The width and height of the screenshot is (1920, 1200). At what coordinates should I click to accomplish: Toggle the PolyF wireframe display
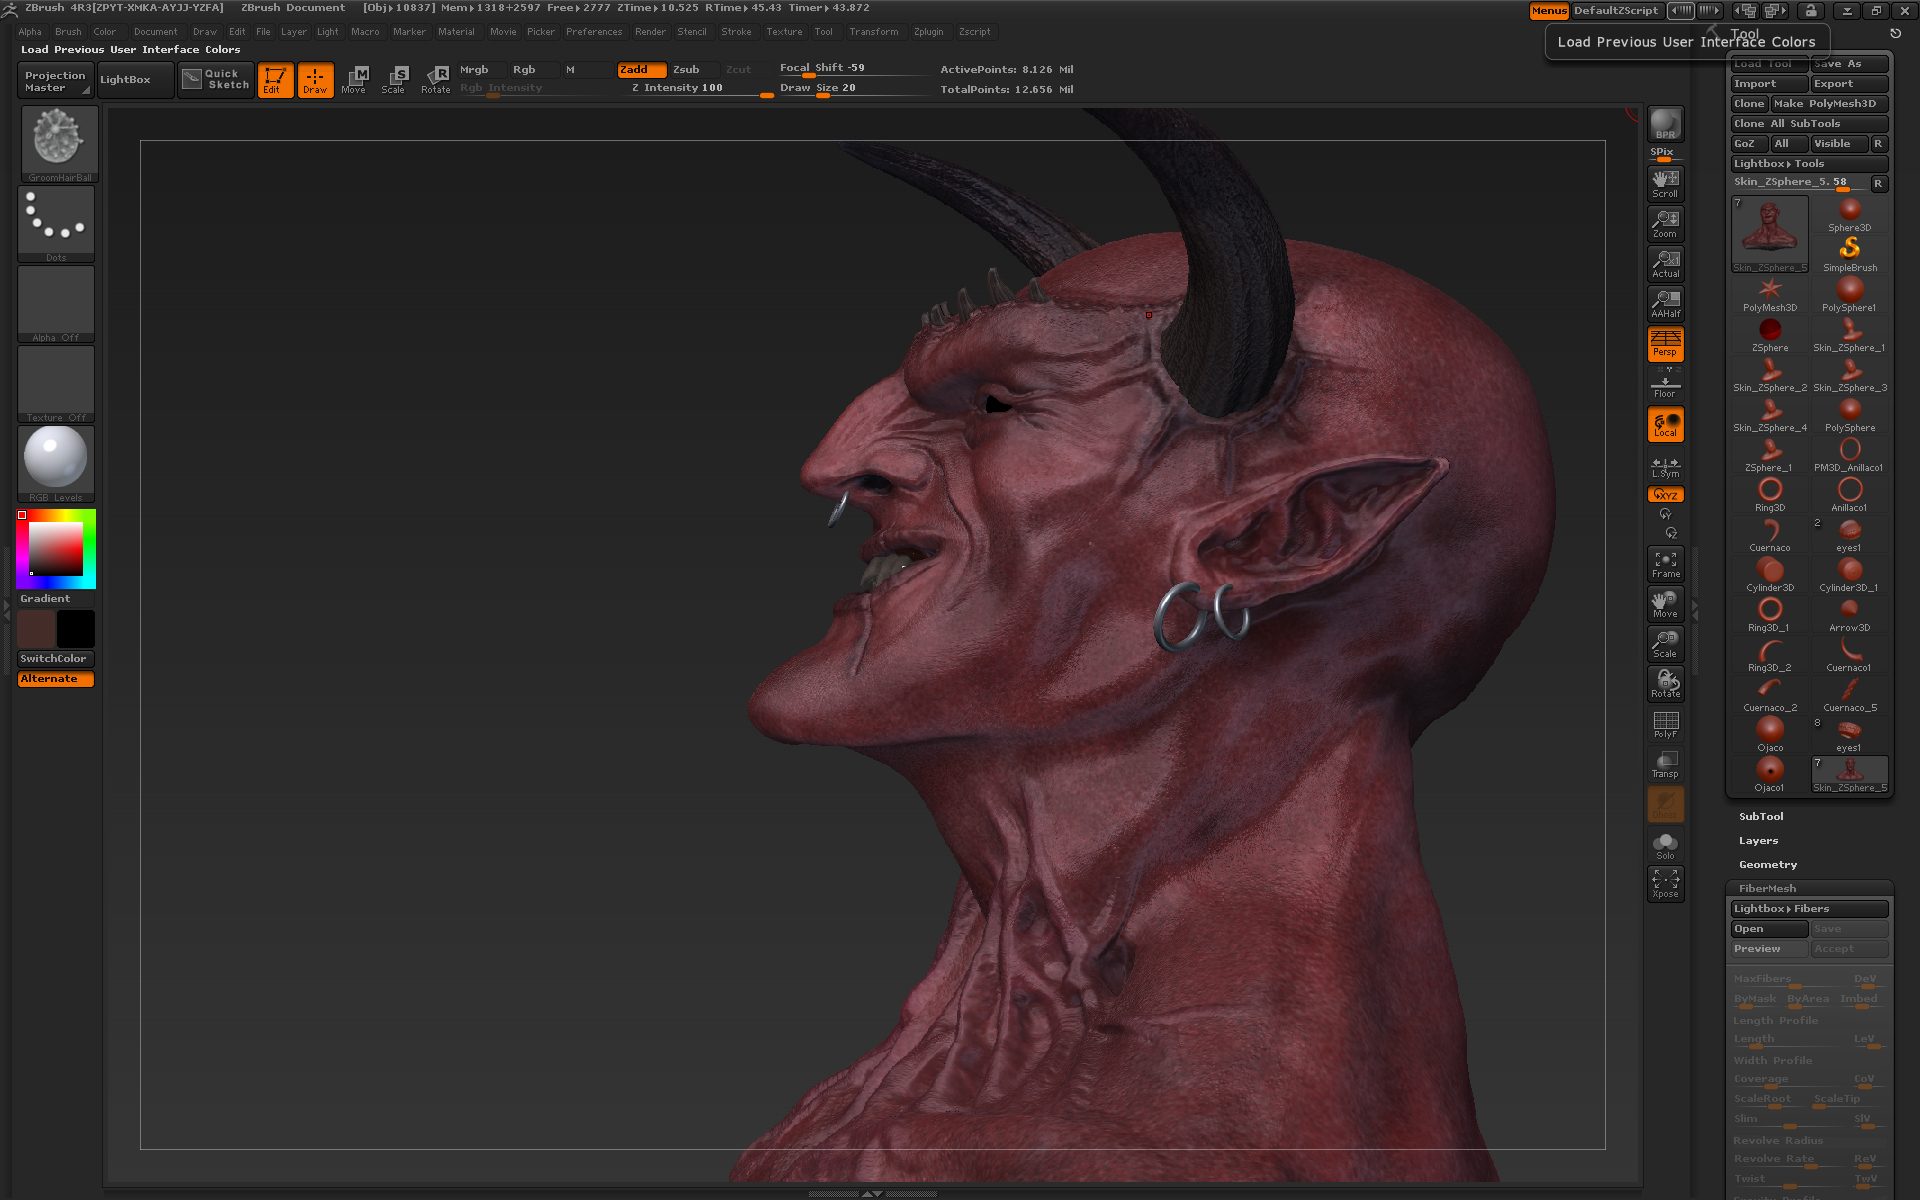click(1665, 724)
